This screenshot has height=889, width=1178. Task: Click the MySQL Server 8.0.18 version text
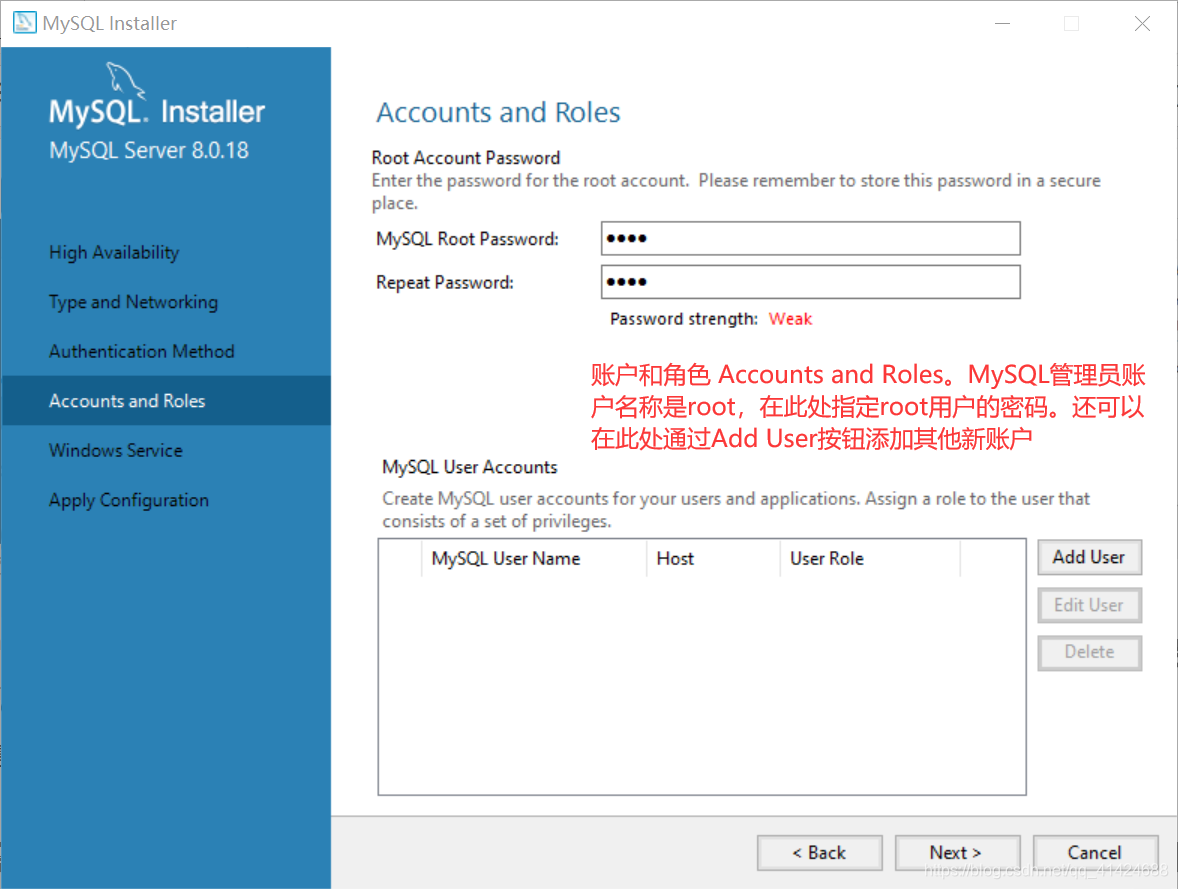point(149,150)
